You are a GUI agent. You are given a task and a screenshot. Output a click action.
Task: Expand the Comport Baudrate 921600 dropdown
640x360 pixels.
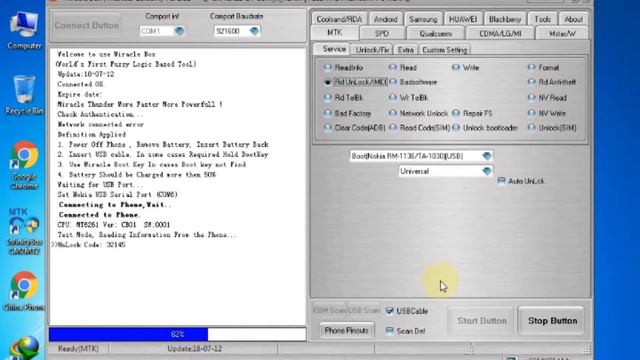pyautogui.click(x=254, y=31)
